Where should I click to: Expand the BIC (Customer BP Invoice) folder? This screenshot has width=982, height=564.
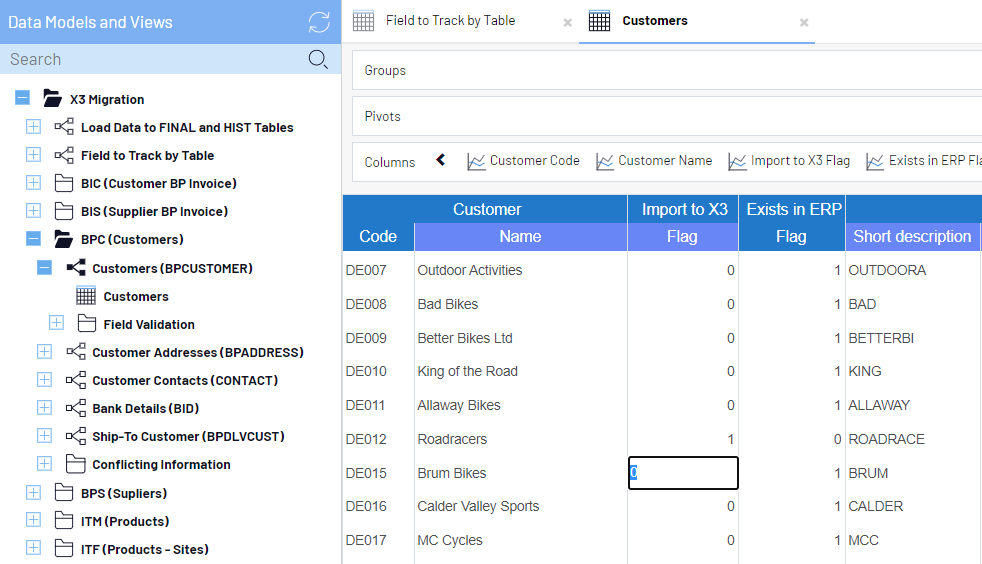[x=33, y=183]
